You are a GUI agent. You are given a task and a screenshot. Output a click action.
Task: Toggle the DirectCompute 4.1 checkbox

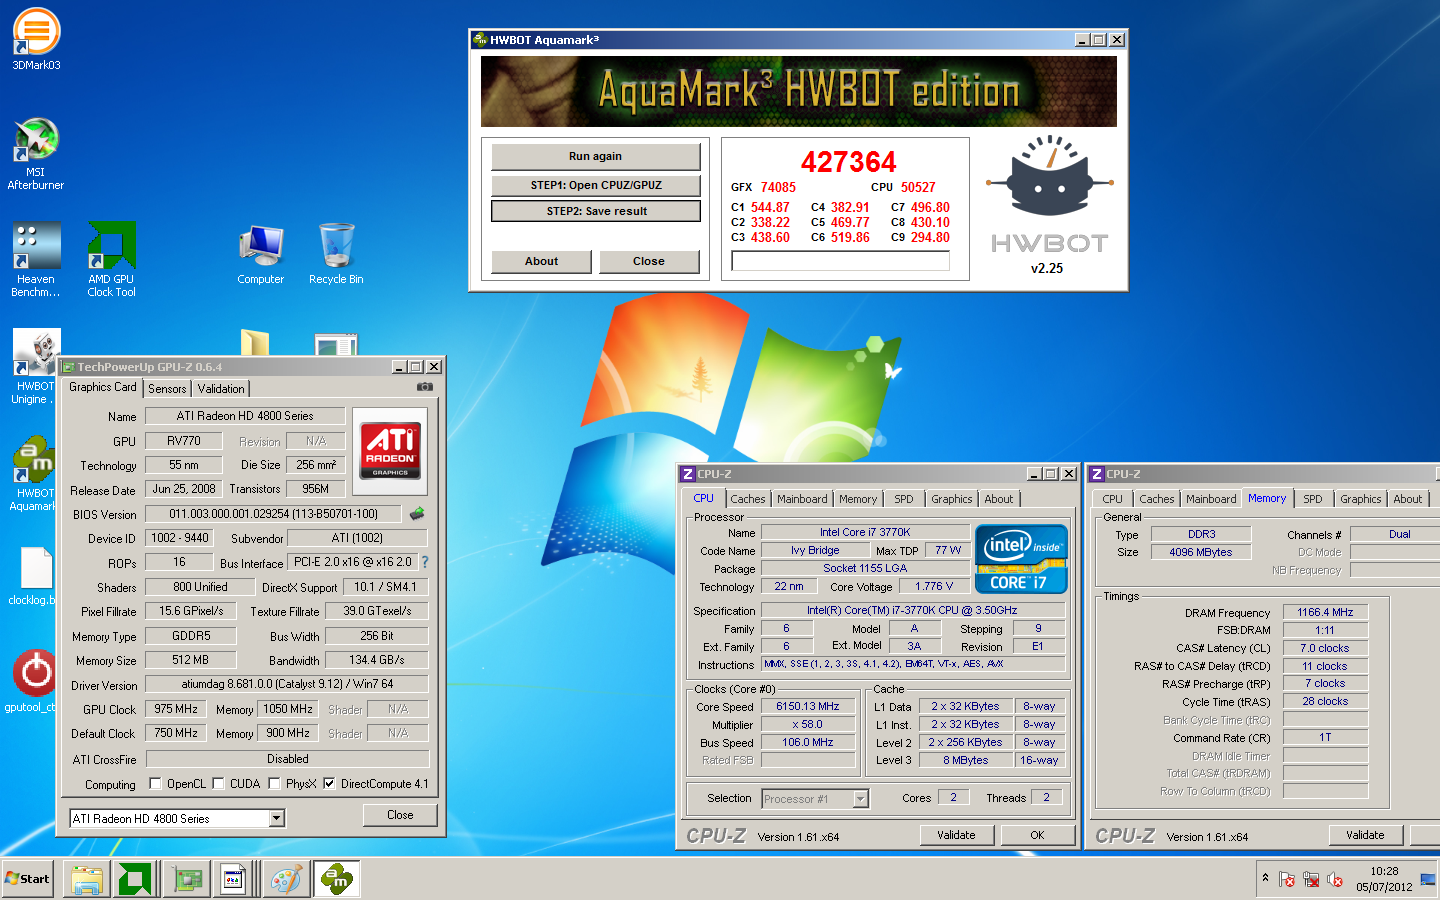coord(329,784)
